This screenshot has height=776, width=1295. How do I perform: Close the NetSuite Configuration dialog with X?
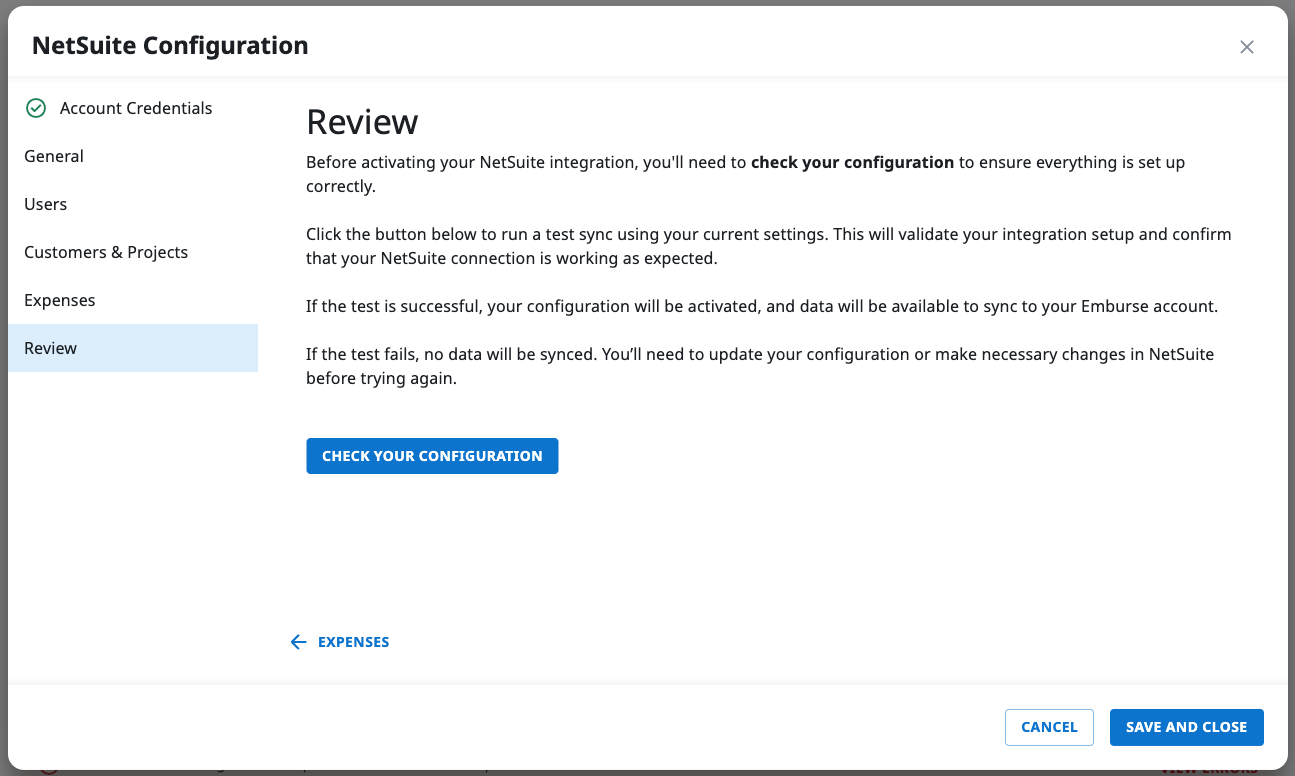click(1246, 47)
